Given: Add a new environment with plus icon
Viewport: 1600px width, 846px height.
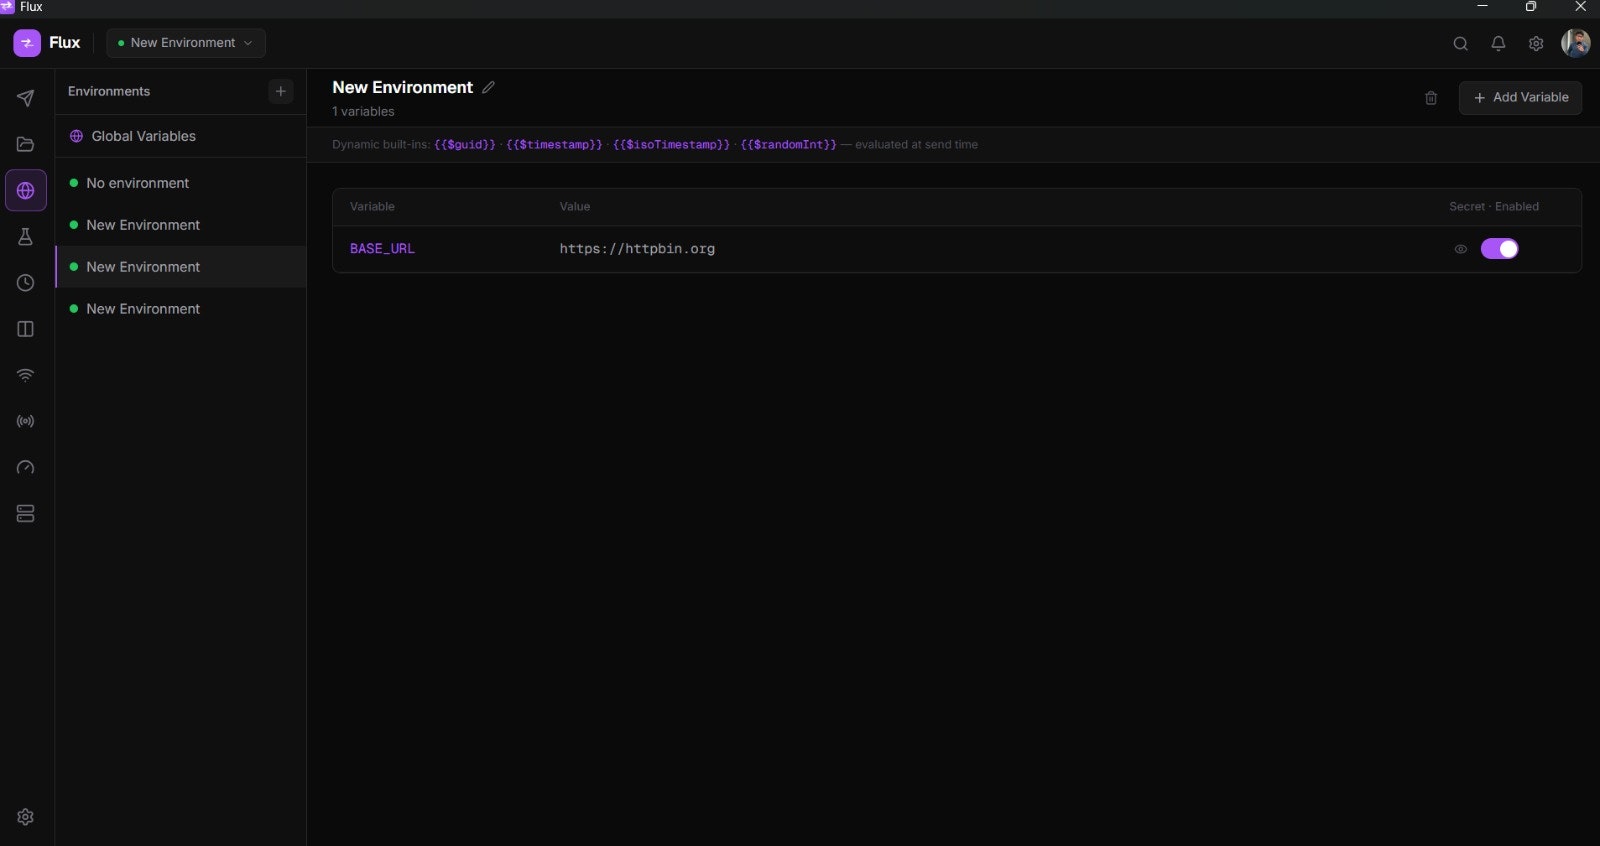Looking at the screenshot, I should coord(281,91).
